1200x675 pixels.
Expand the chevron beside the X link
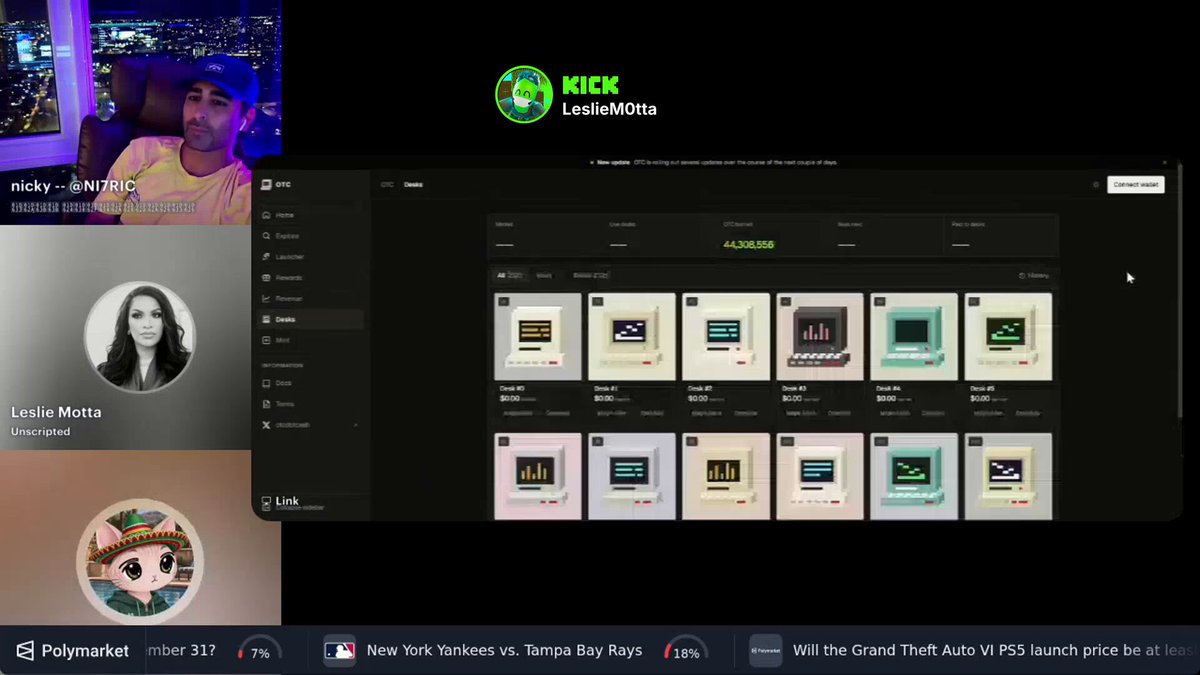(355, 425)
